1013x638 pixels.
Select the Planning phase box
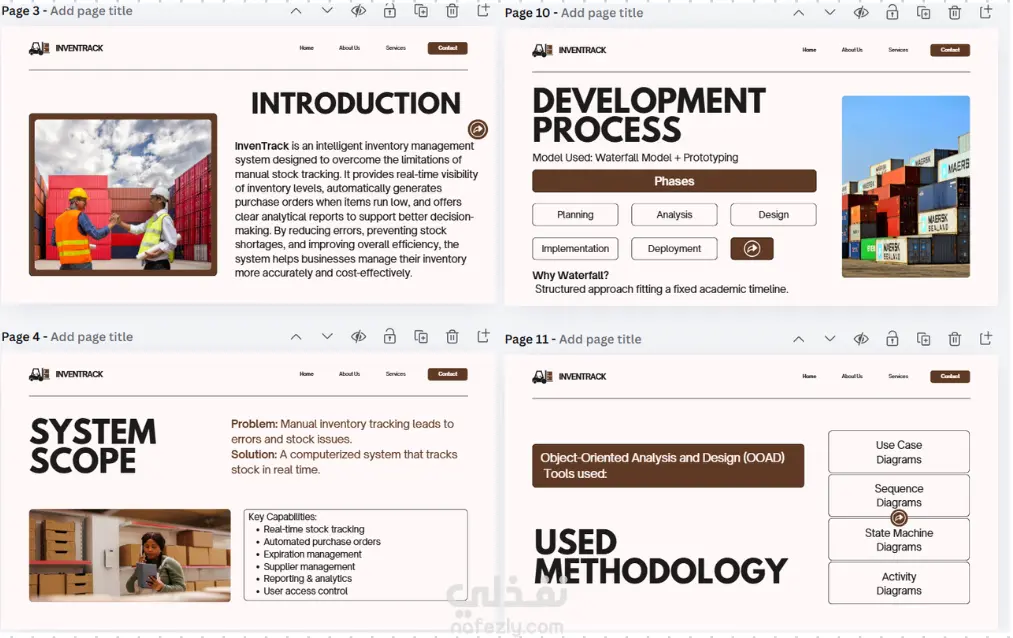[x=575, y=214]
